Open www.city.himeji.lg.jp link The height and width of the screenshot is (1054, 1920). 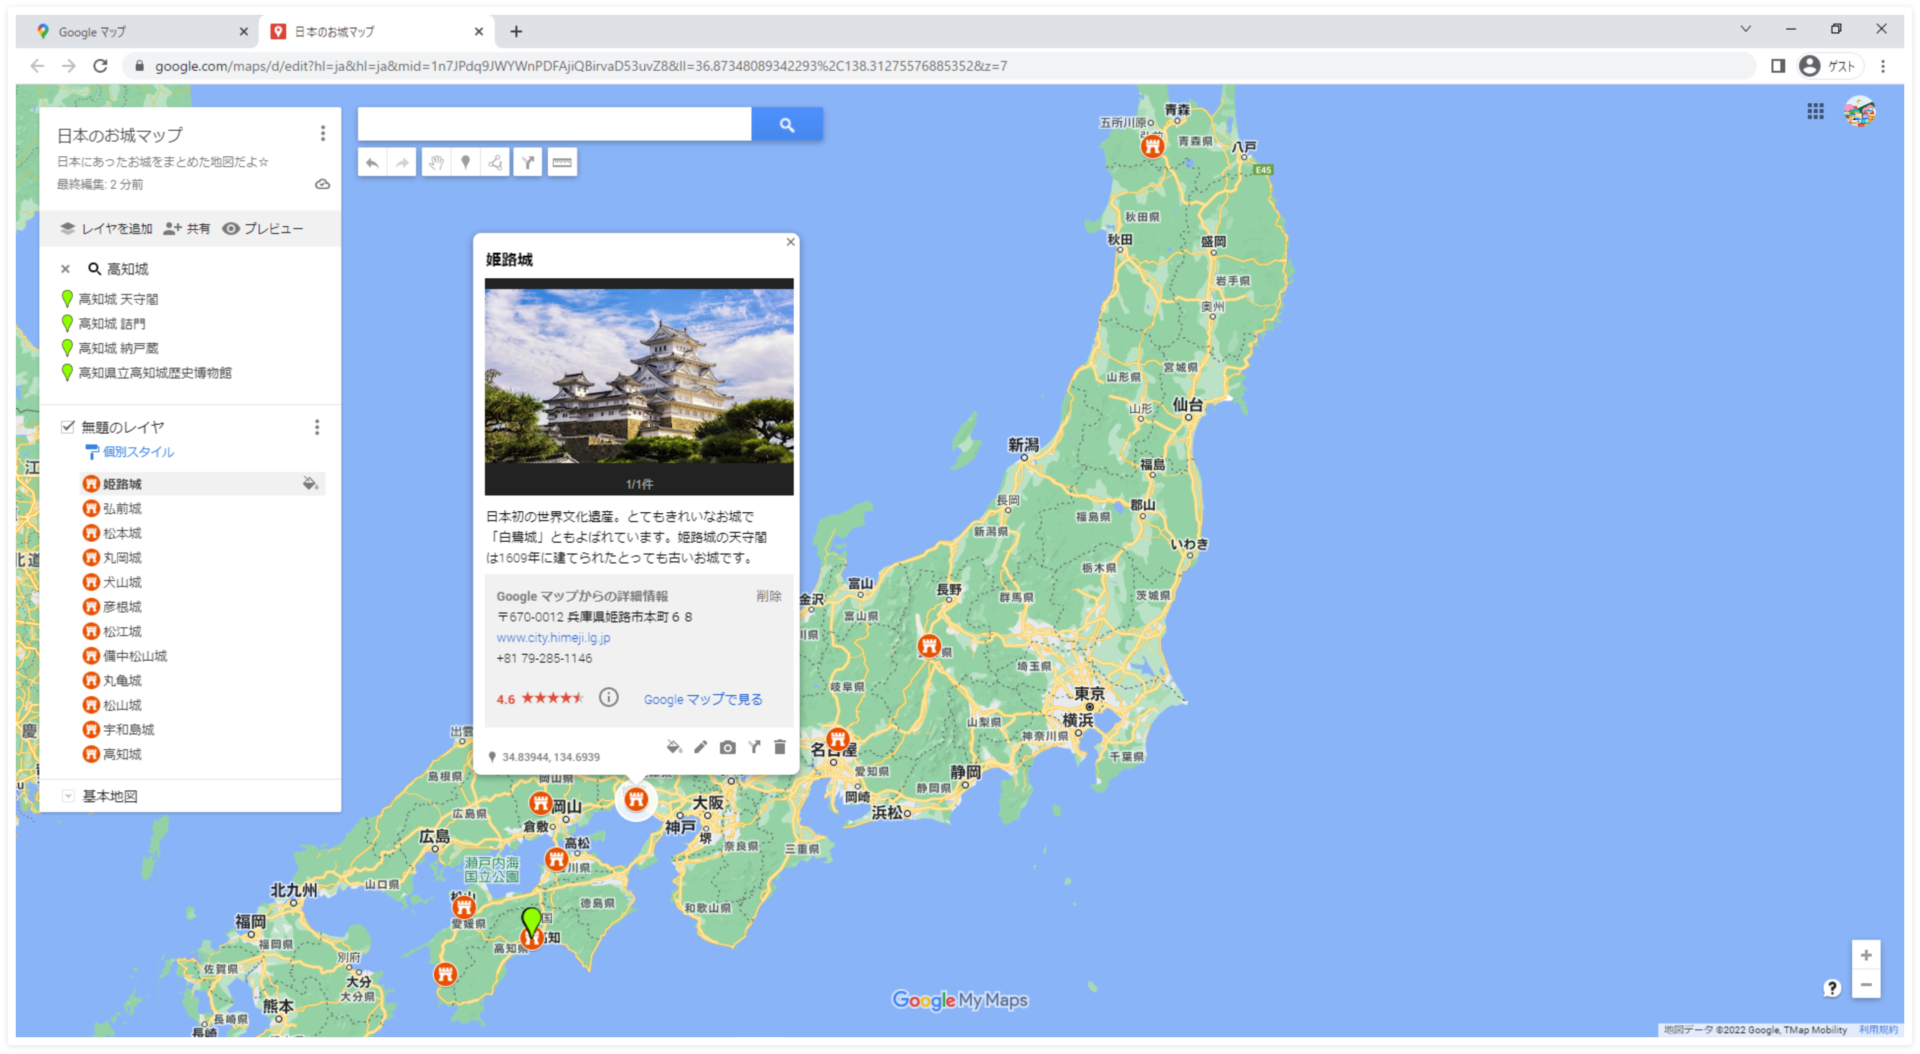click(x=553, y=638)
